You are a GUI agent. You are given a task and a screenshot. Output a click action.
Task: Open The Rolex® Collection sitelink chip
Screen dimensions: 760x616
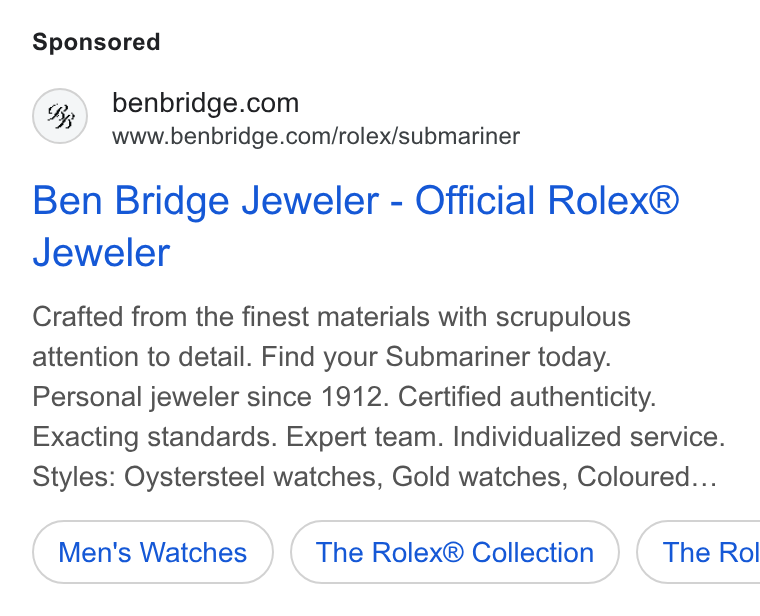[455, 552]
